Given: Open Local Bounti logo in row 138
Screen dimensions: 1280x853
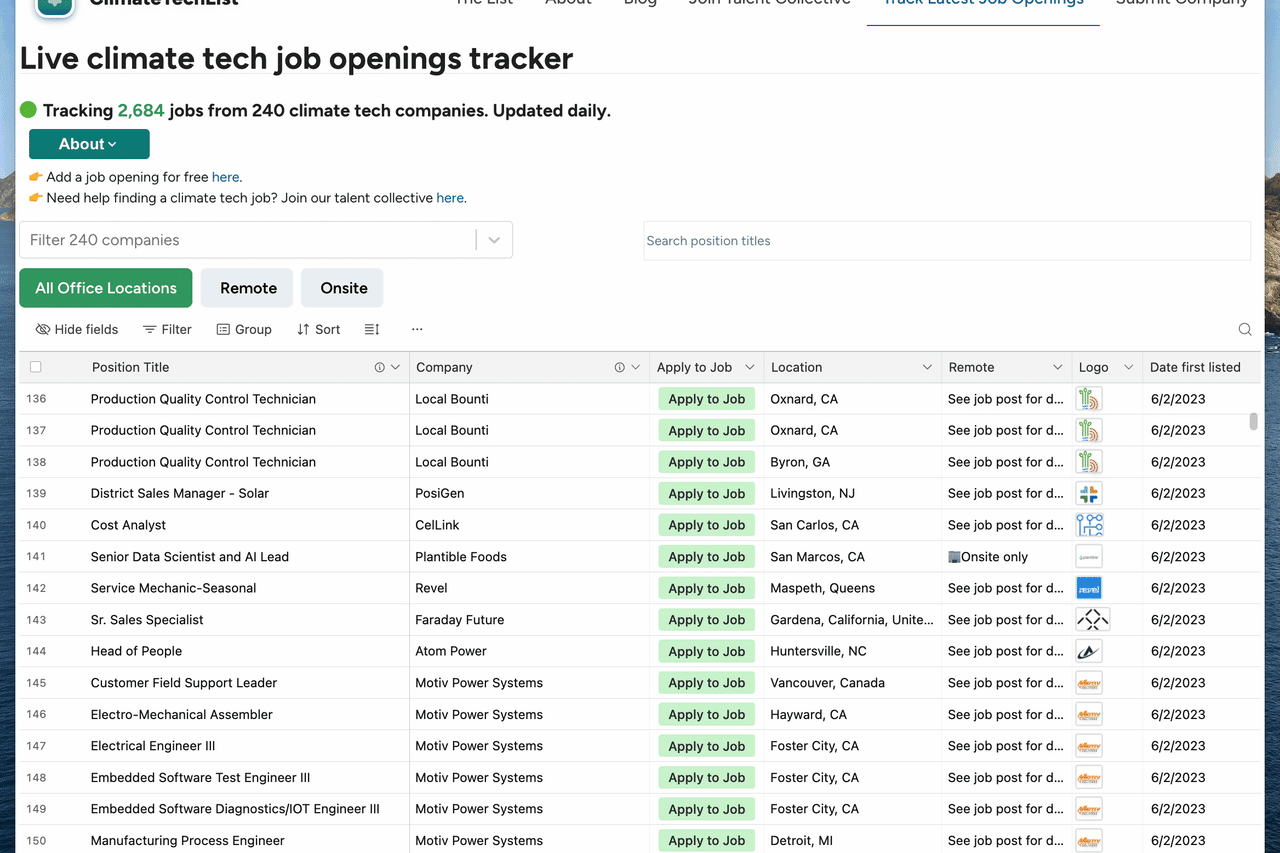Looking at the screenshot, I should click(x=1089, y=462).
